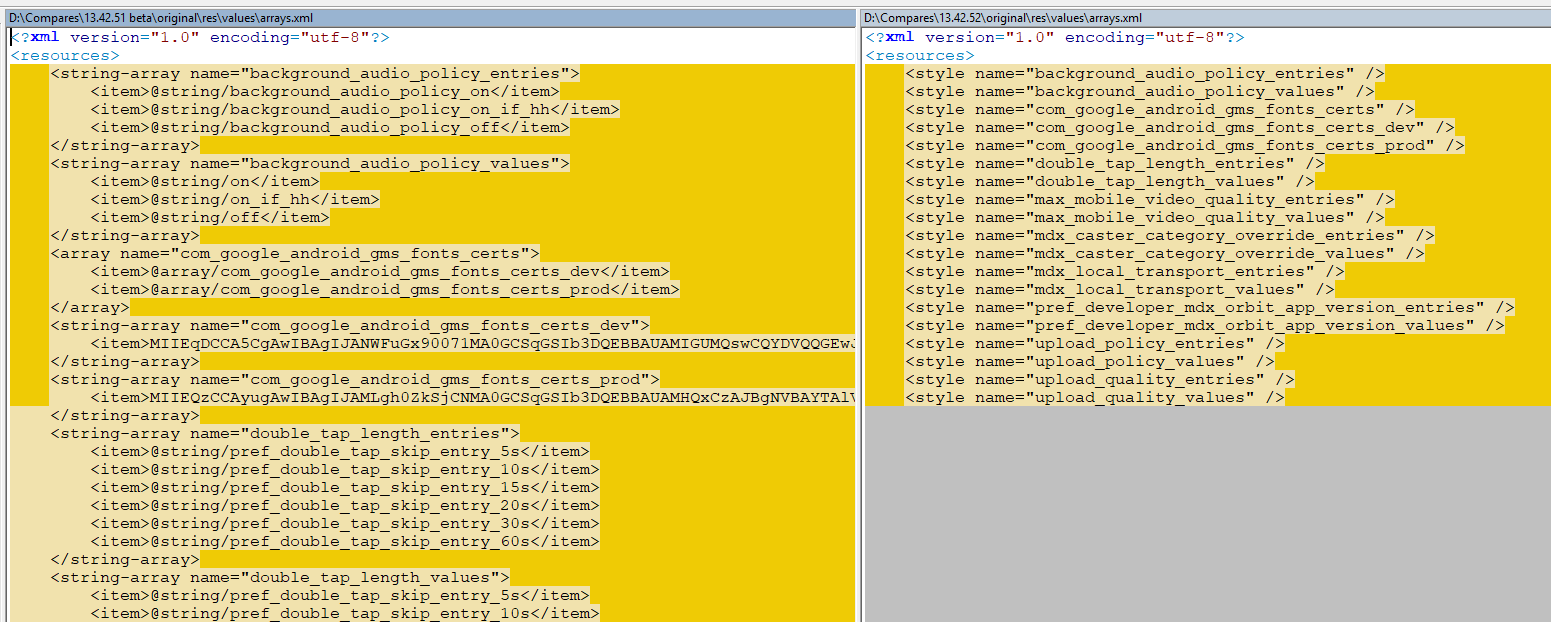Click the item starting with MIIEqDCCA5Cg
This screenshot has height=622, width=1551.
[472, 343]
